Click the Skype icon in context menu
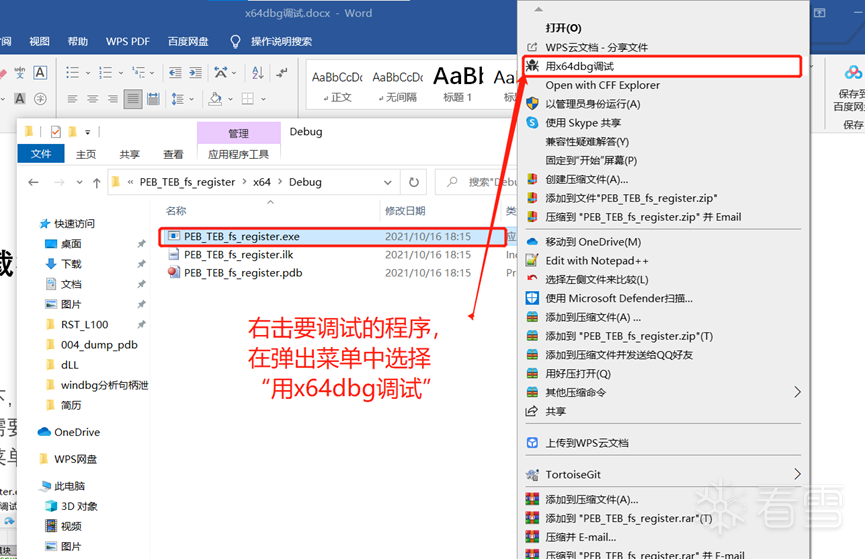Screen dimensions: 865x559 click(532, 123)
